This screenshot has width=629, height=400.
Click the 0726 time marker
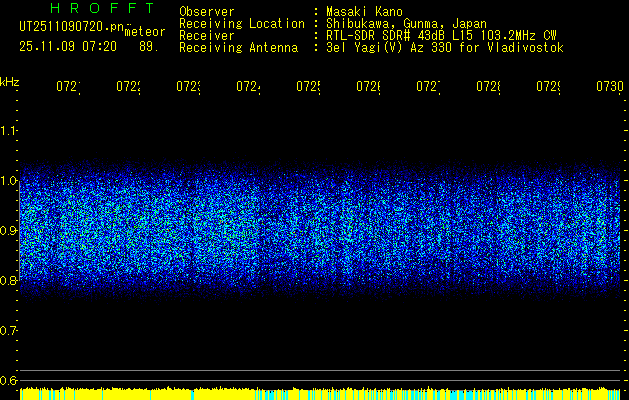(368, 87)
